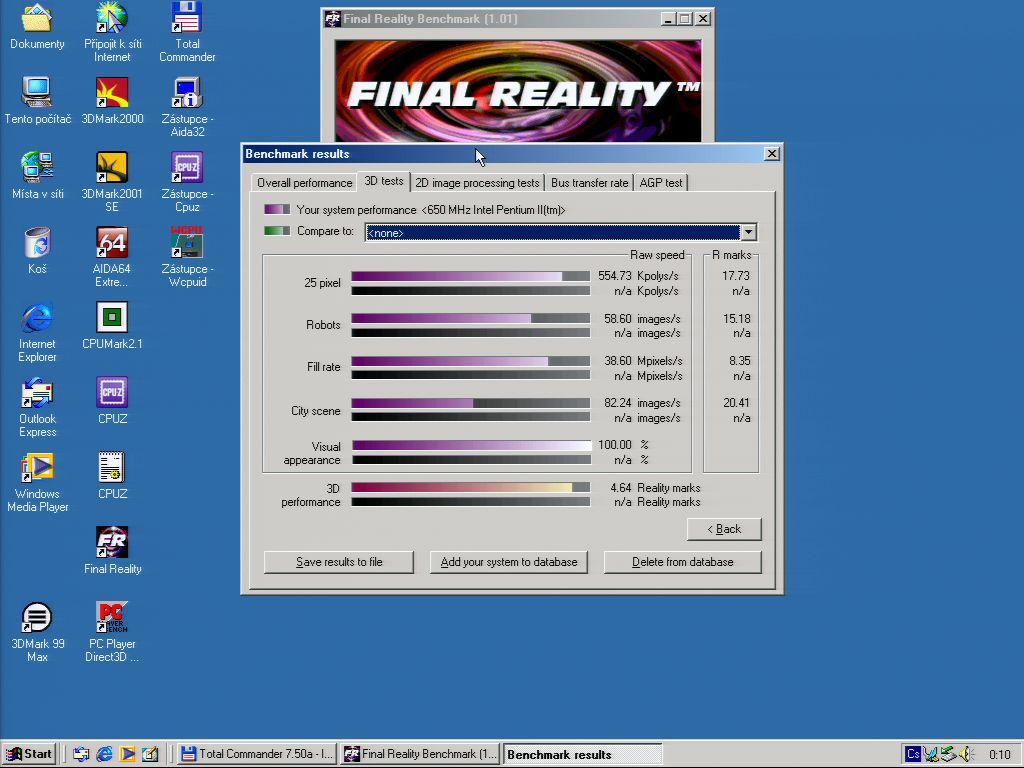1024x768 pixels.
Task: Click the Cs keyboard language indicator
Action: 913,754
